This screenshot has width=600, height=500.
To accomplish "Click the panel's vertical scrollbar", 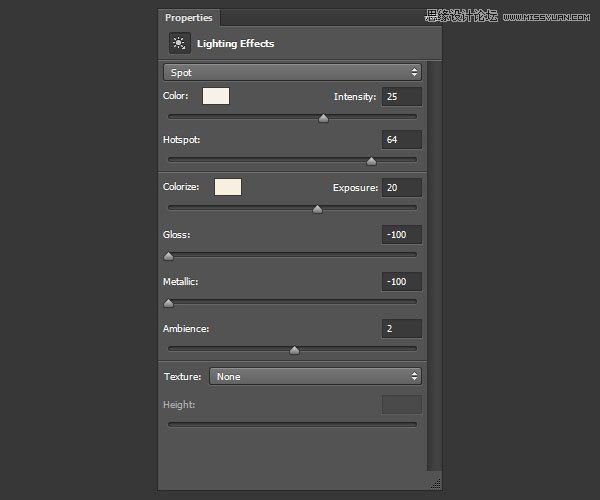I will (x=434, y=266).
